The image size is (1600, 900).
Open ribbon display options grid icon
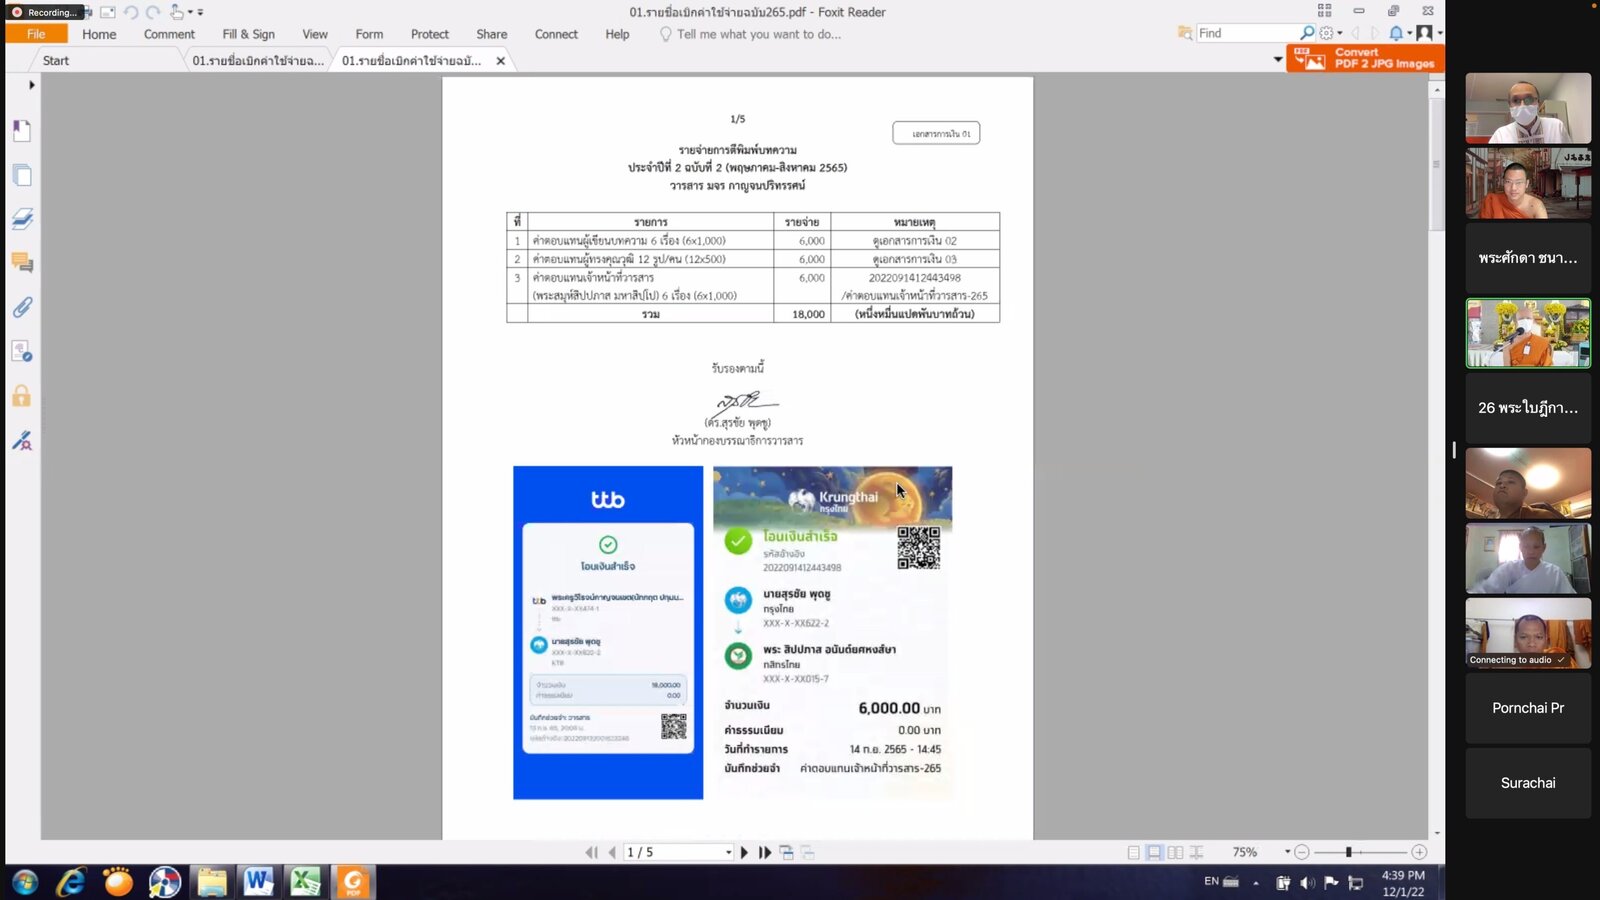pyautogui.click(x=1324, y=11)
